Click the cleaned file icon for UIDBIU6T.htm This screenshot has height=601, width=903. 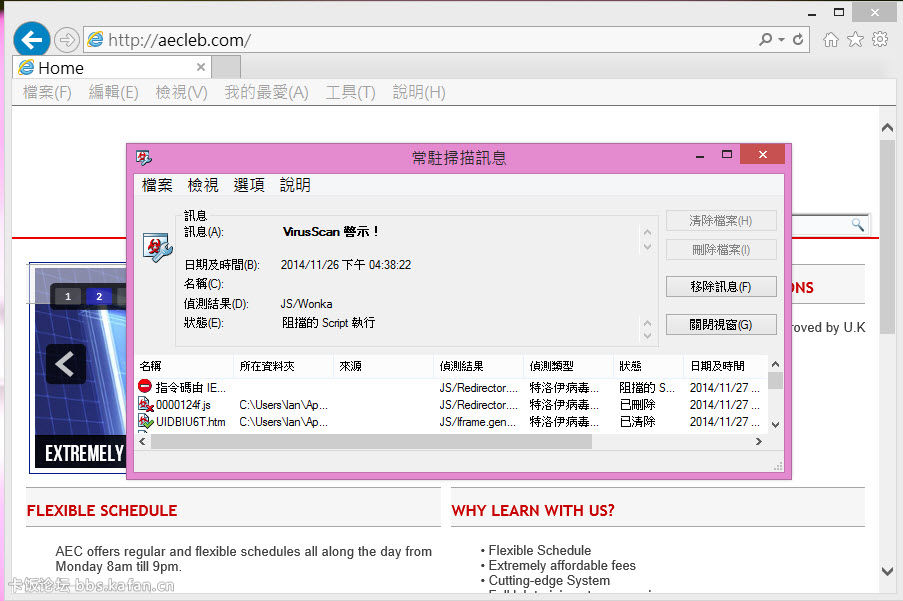click(145, 421)
